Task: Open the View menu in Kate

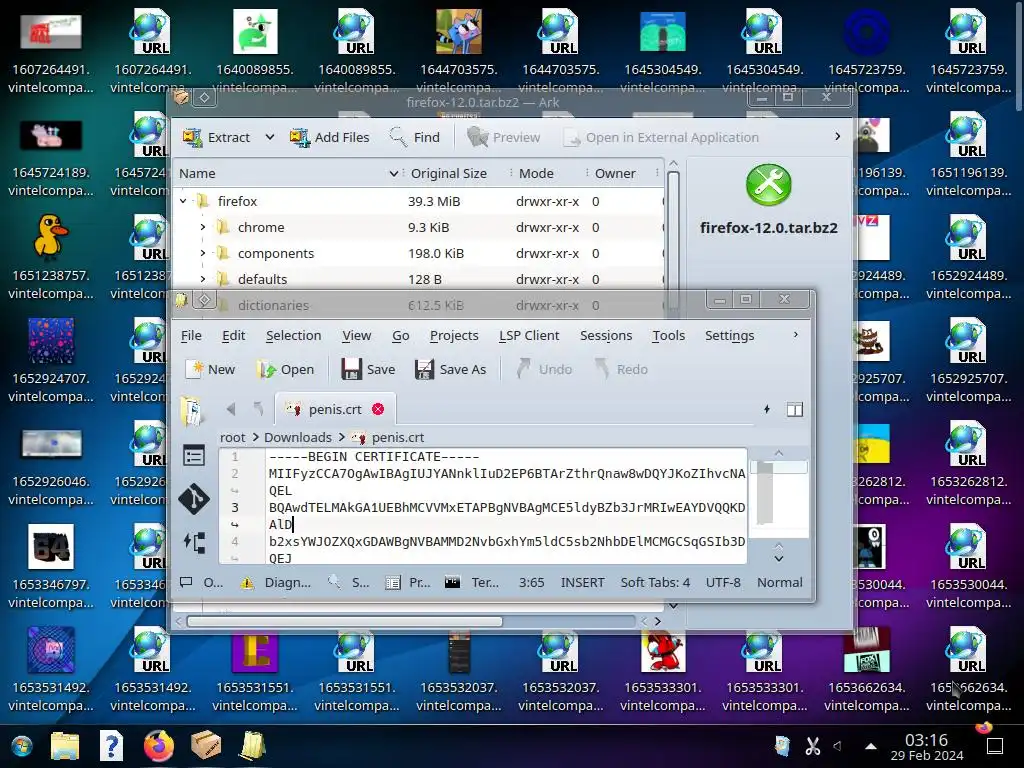Action: coord(357,336)
